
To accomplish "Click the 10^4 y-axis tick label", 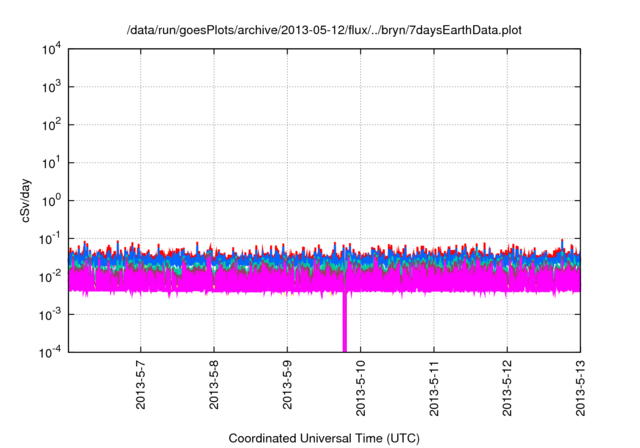I will click(x=51, y=49).
